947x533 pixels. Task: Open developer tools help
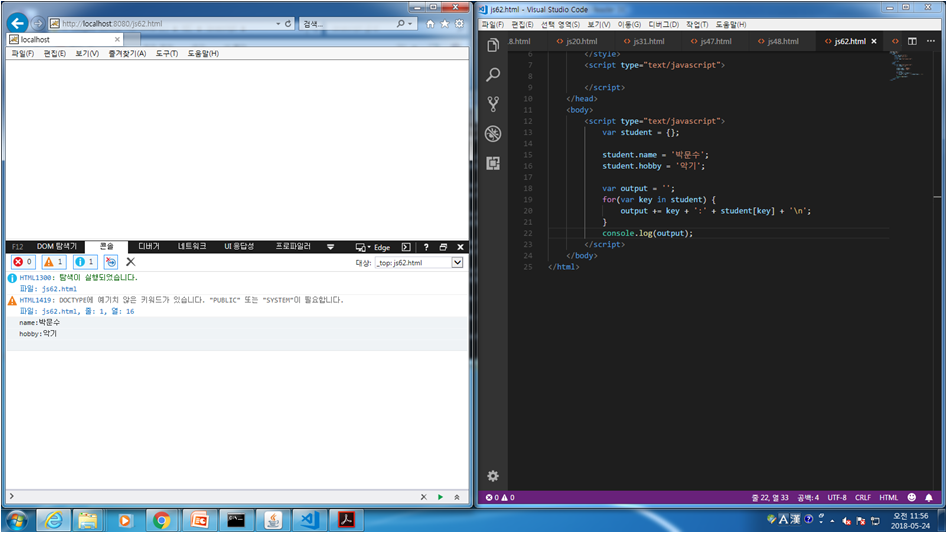(x=426, y=247)
